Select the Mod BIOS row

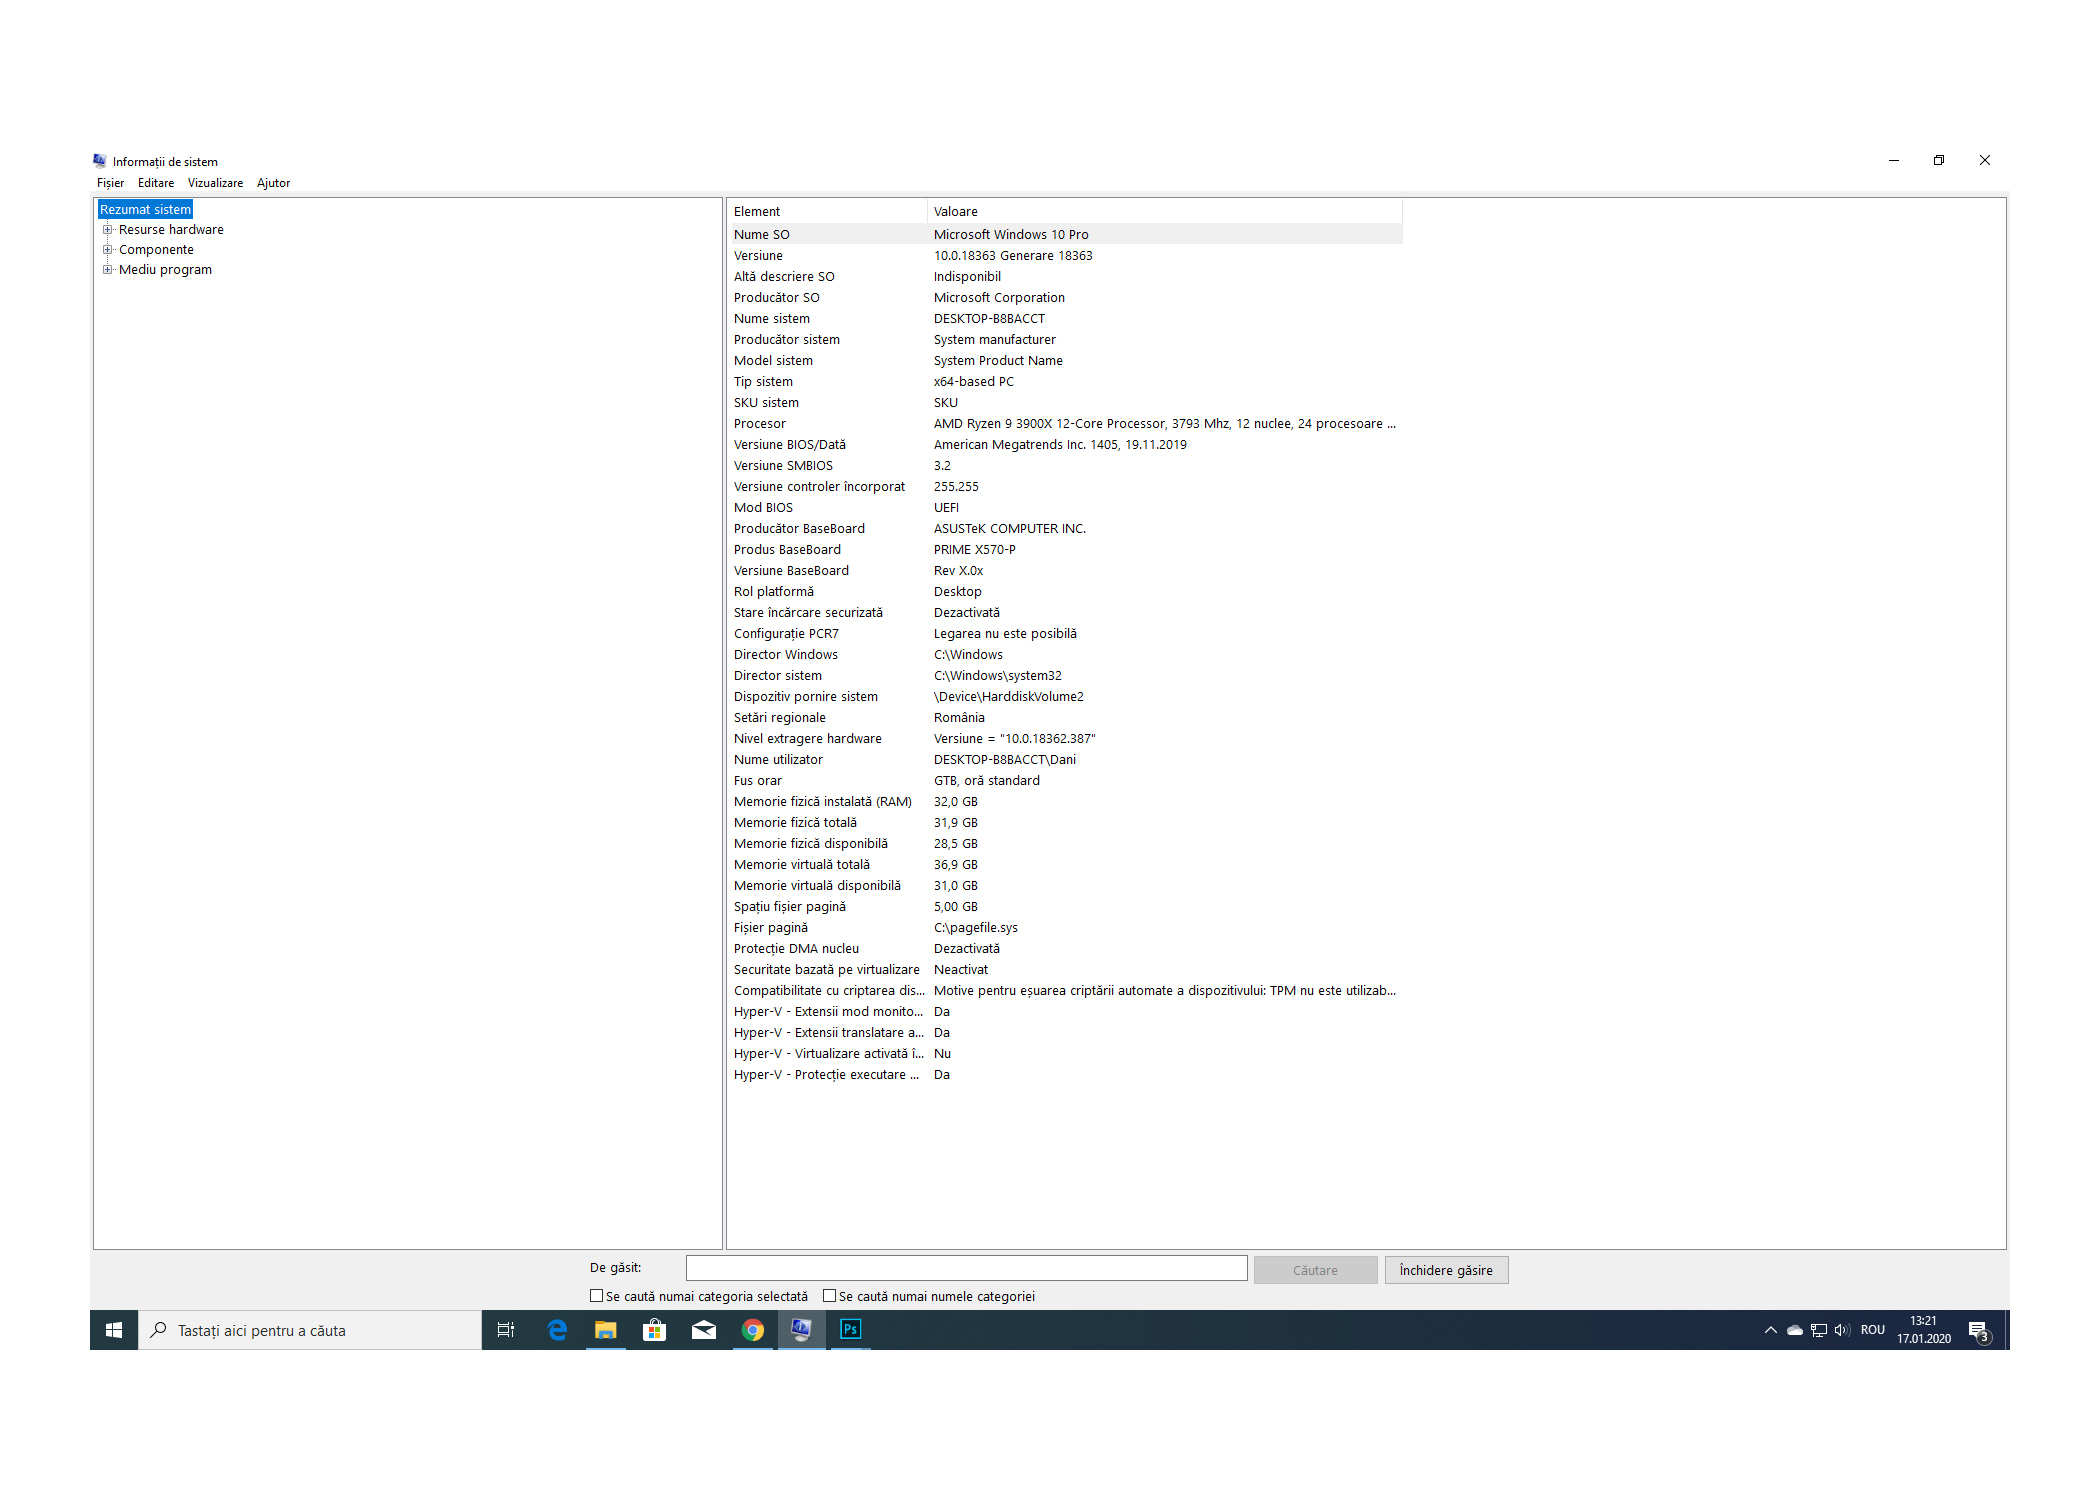[1065, 508]
